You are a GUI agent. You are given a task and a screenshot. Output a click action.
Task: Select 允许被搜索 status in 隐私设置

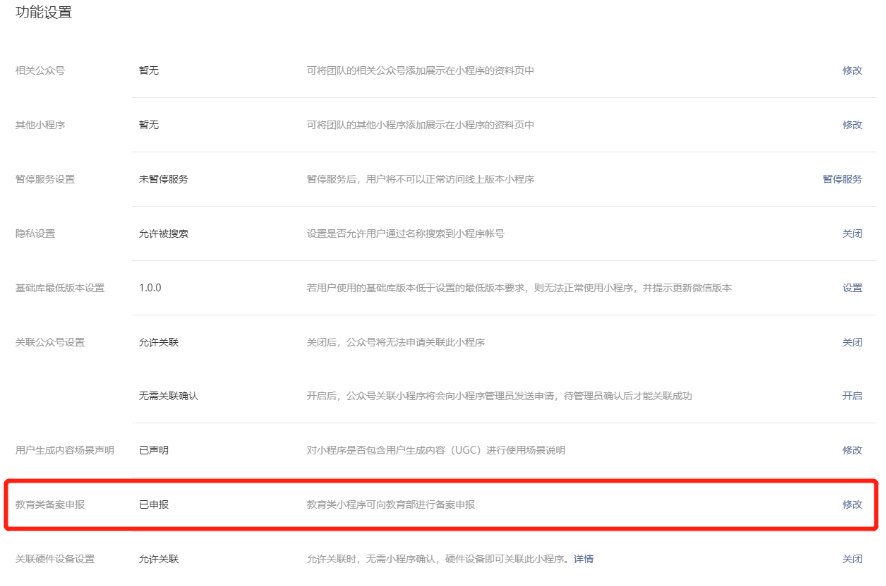(163, 232)
